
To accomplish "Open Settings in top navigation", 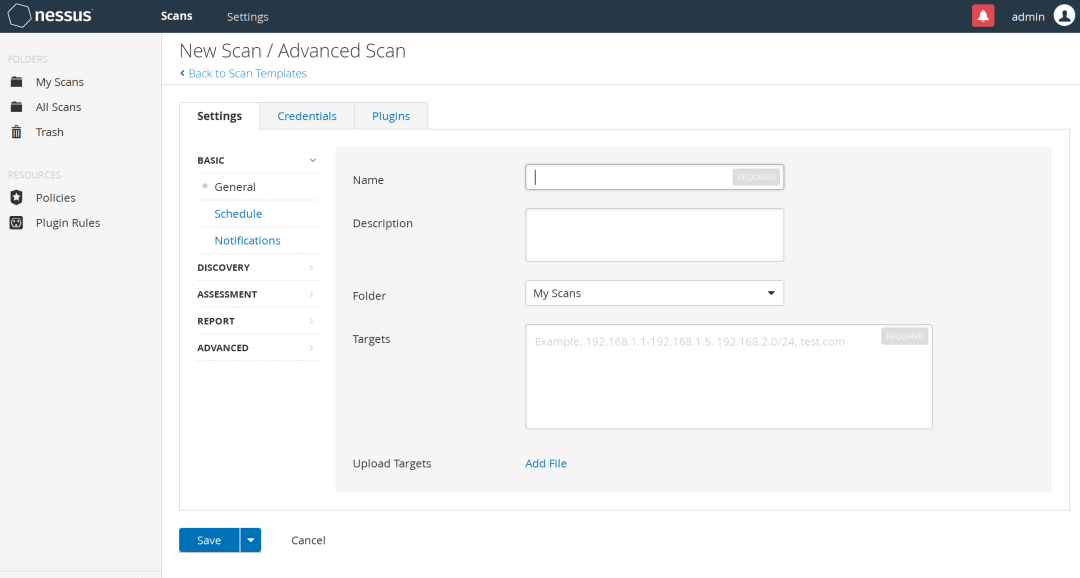I will [247, 17].
